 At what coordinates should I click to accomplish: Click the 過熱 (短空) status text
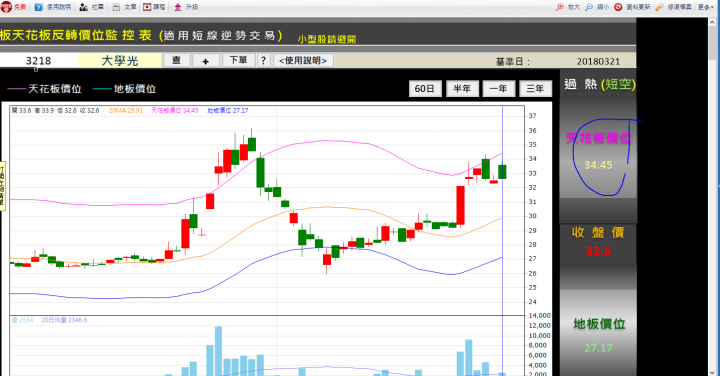(x=600, y=84)
